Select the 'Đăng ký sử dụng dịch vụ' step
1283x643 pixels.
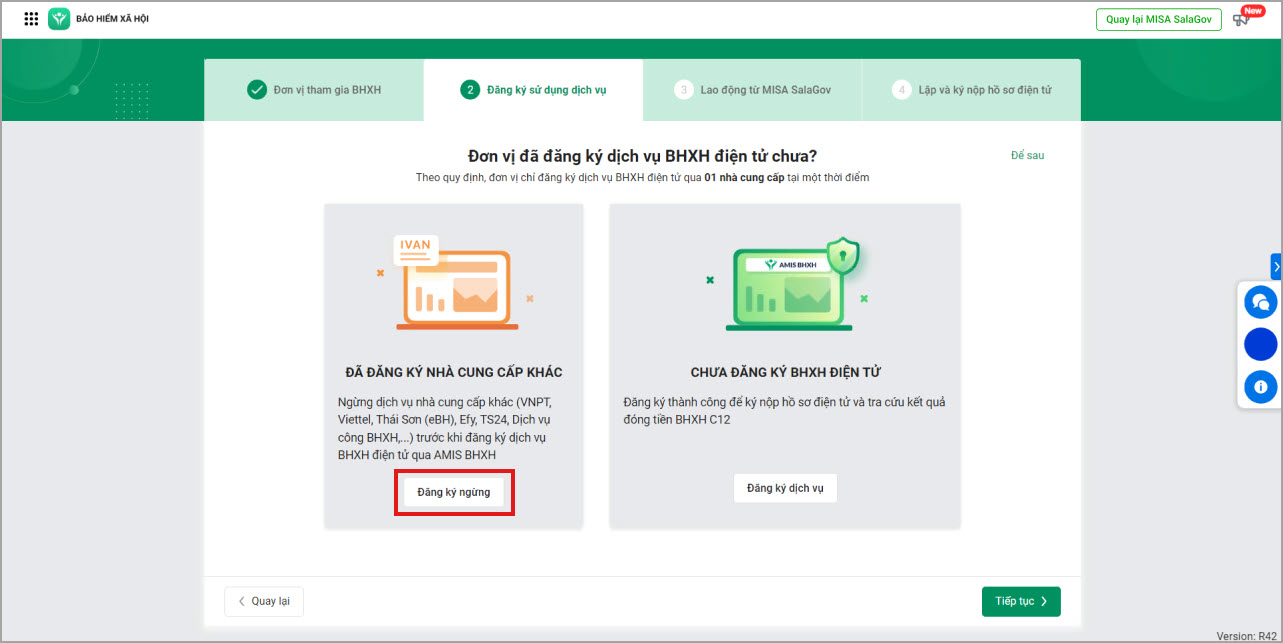point(546,90)
